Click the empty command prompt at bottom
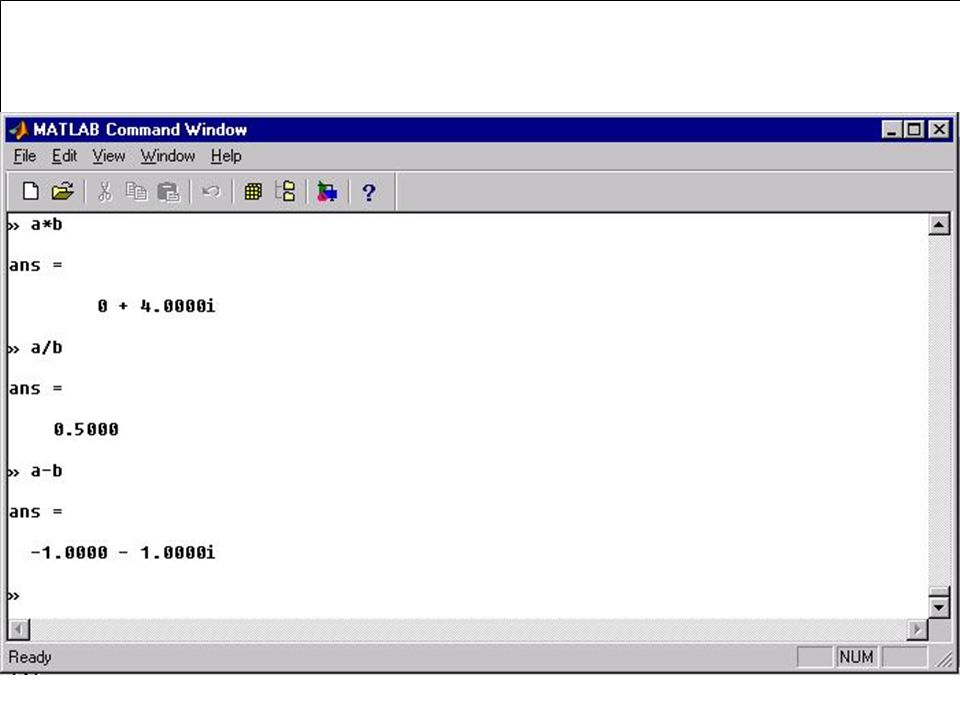The image size is (960, 720). (x=13, y=595)
